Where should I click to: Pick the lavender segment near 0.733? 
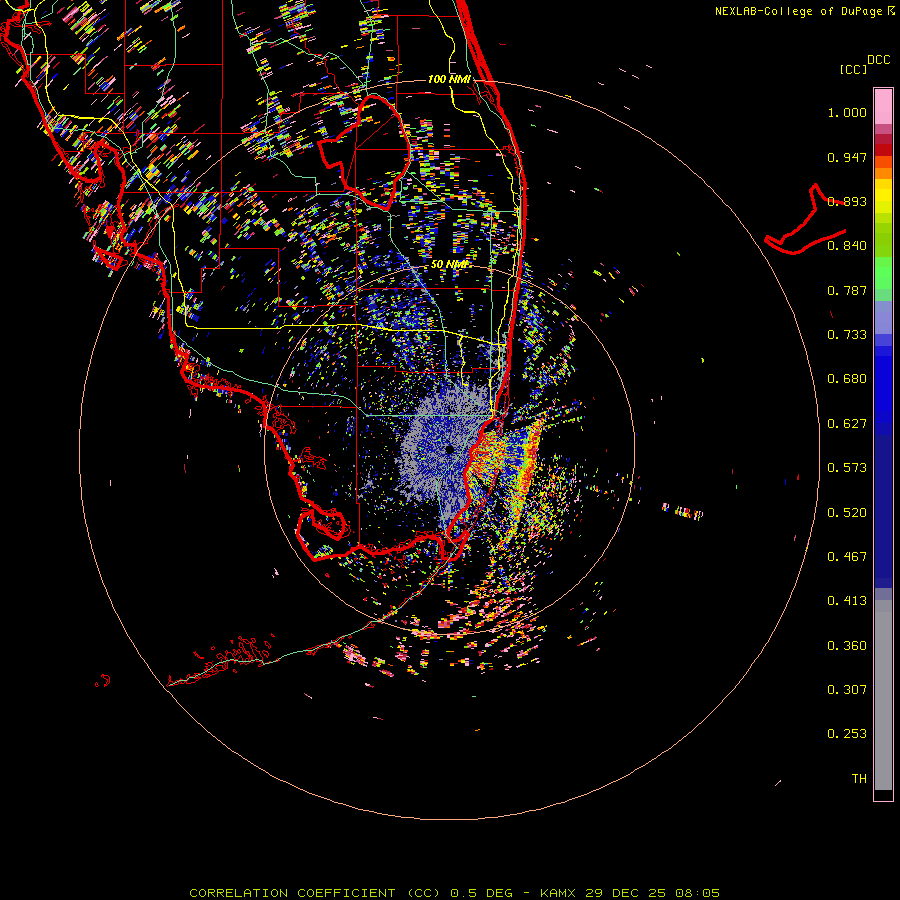click(x=883, y=317)
